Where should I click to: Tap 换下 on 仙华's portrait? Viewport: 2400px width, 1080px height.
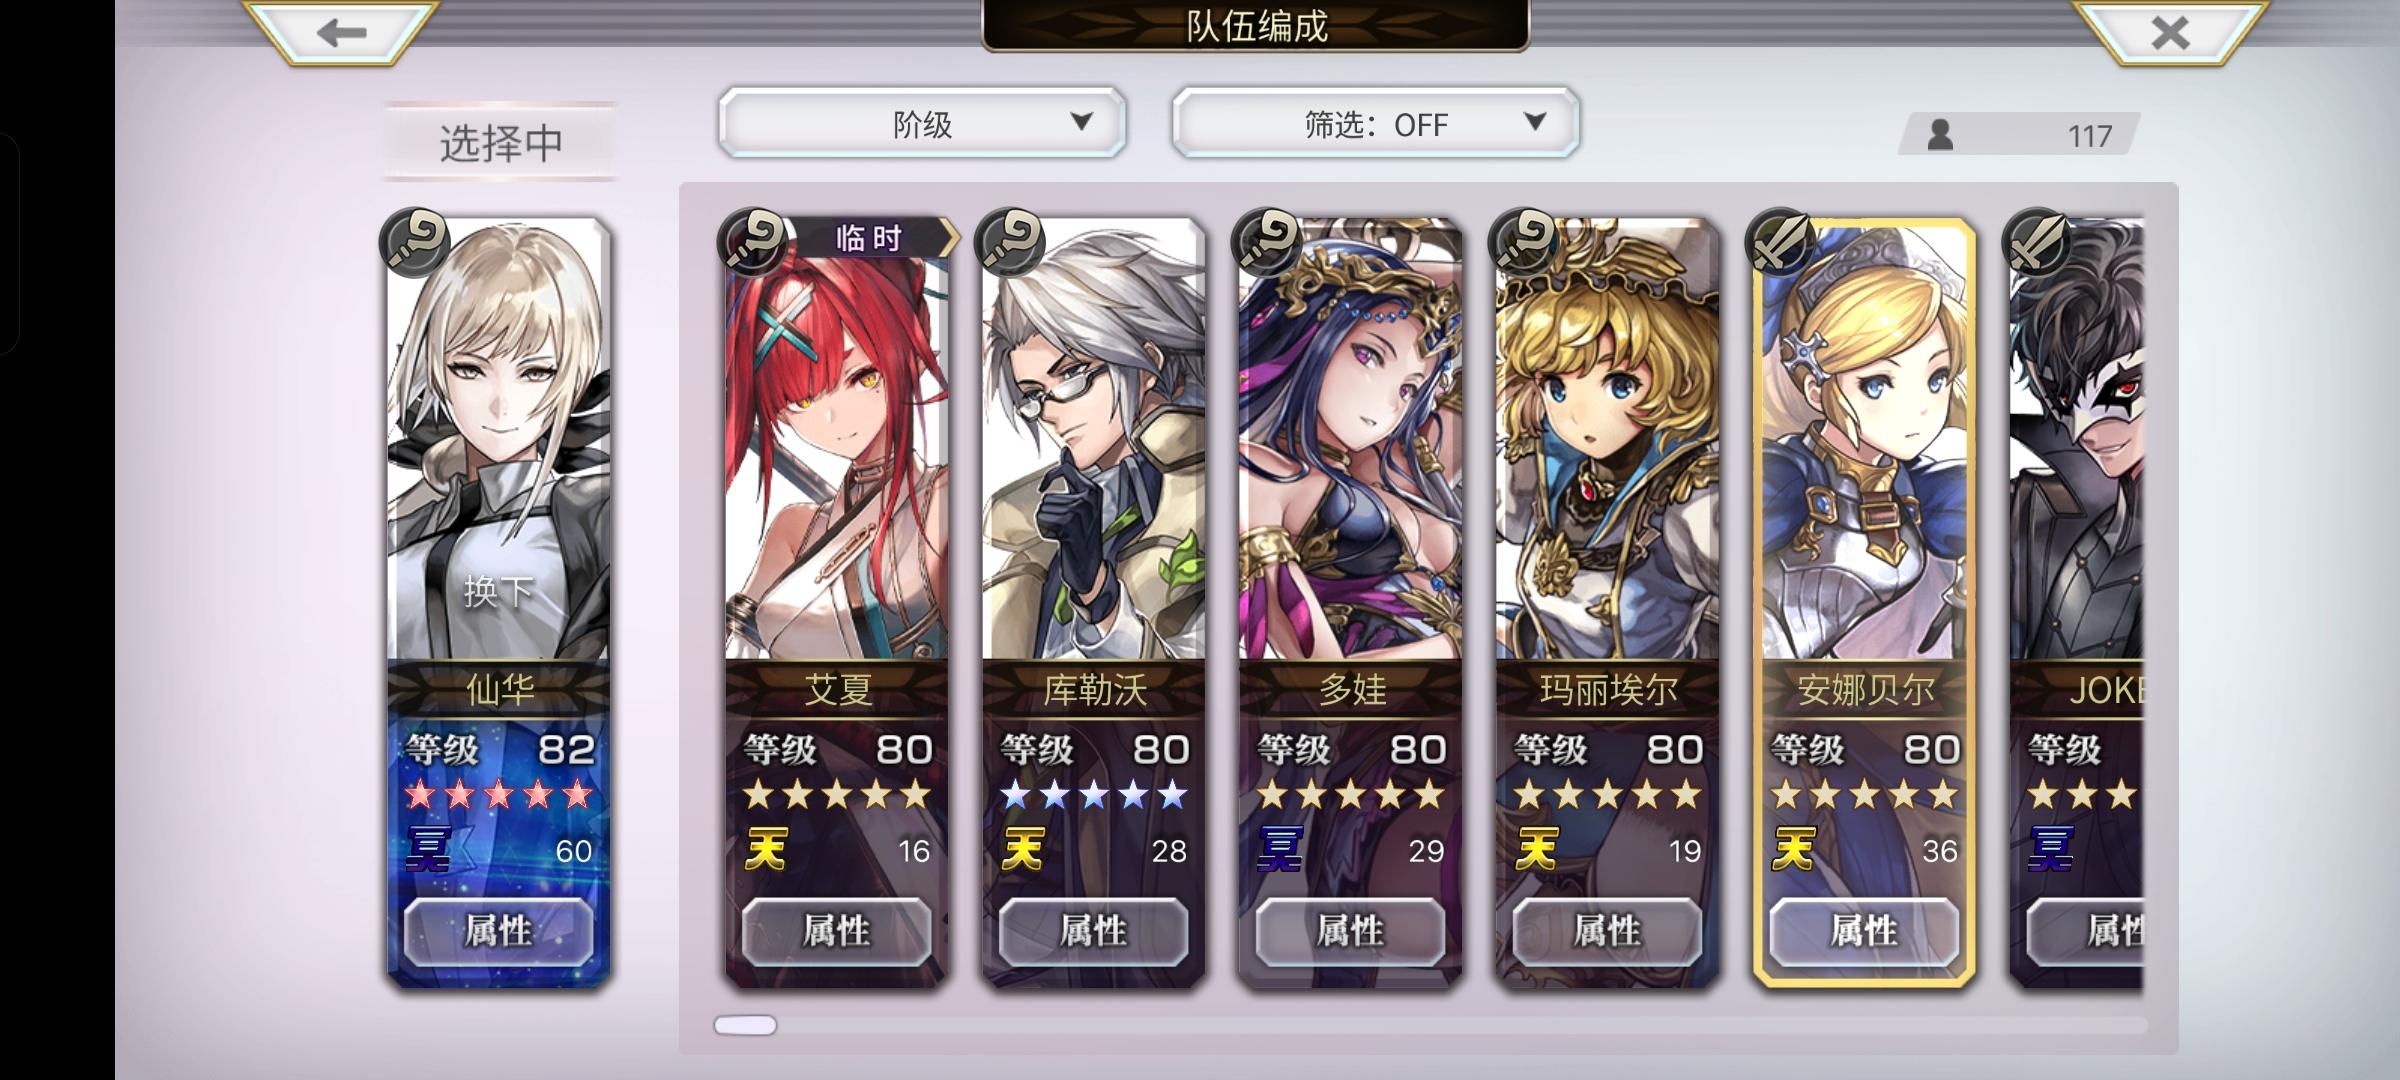click(x=498, y=591)
